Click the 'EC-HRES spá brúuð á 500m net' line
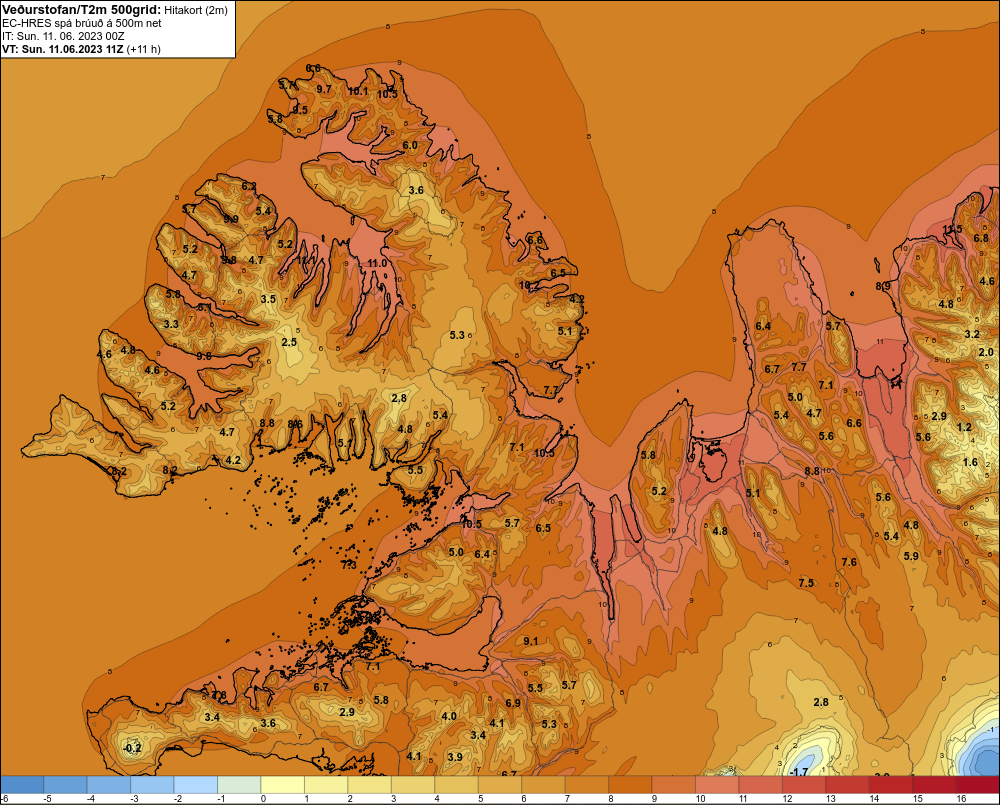This screenshot has height=805, width=1000. pyautogui.click(x=82, y=23)
